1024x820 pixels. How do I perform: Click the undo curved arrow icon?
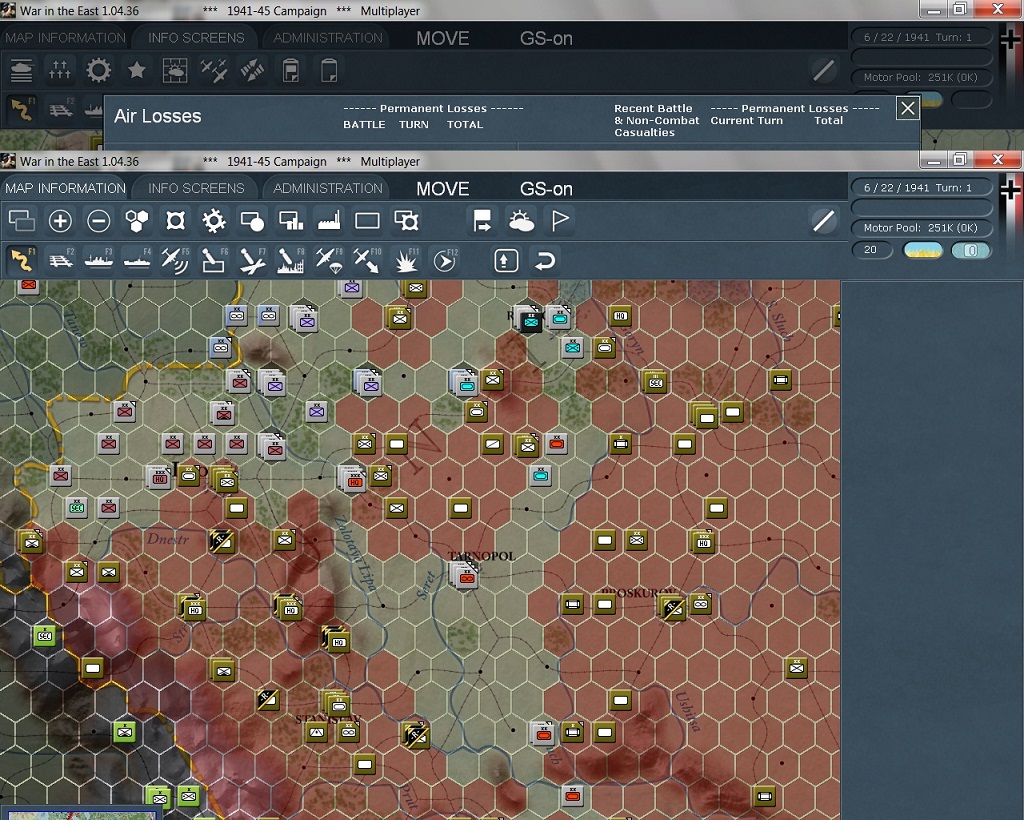pyautogui.click(x=545, y=260)
